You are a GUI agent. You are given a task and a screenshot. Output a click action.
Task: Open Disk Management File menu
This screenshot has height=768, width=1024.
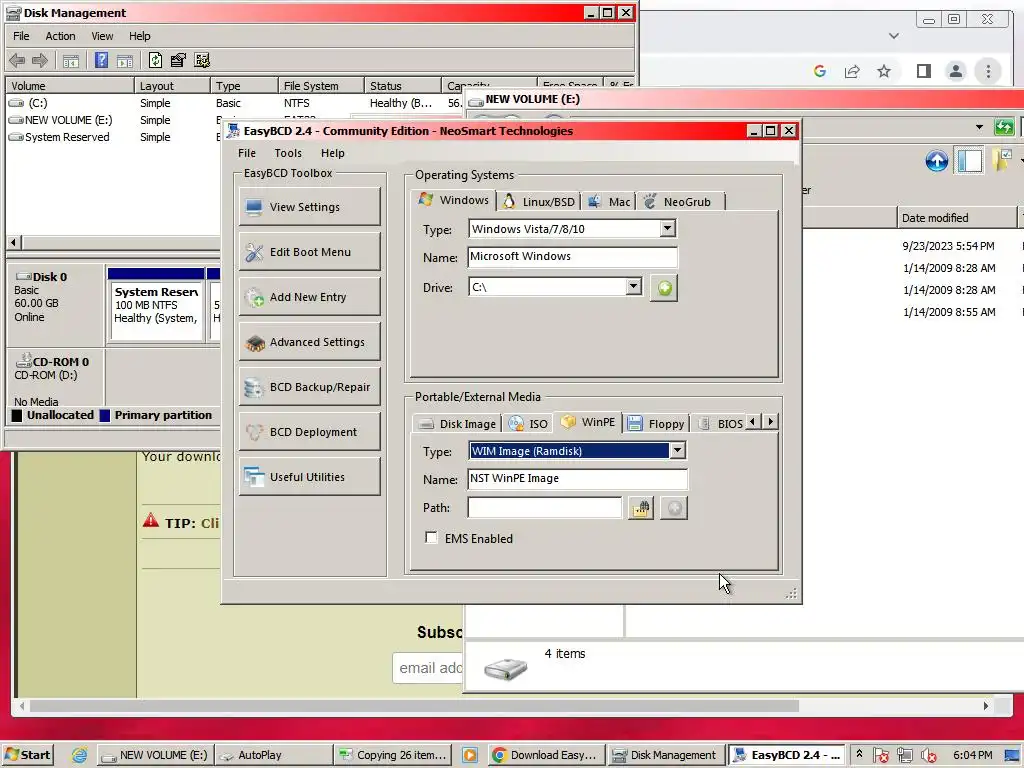[x=21, y=36]
